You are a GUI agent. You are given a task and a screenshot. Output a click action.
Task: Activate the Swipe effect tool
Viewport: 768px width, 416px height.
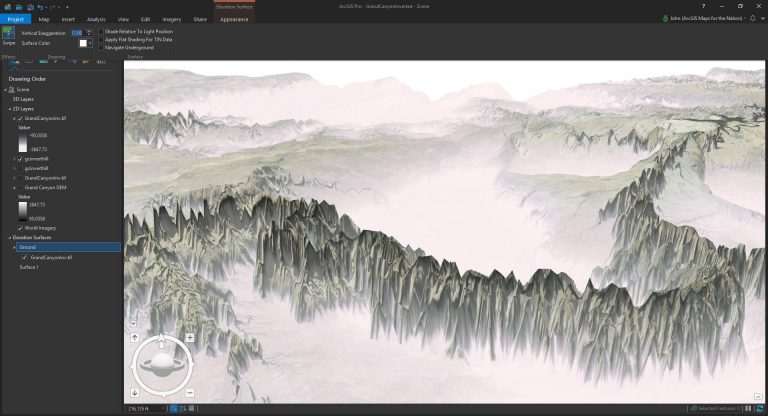[x=8, y=36]
